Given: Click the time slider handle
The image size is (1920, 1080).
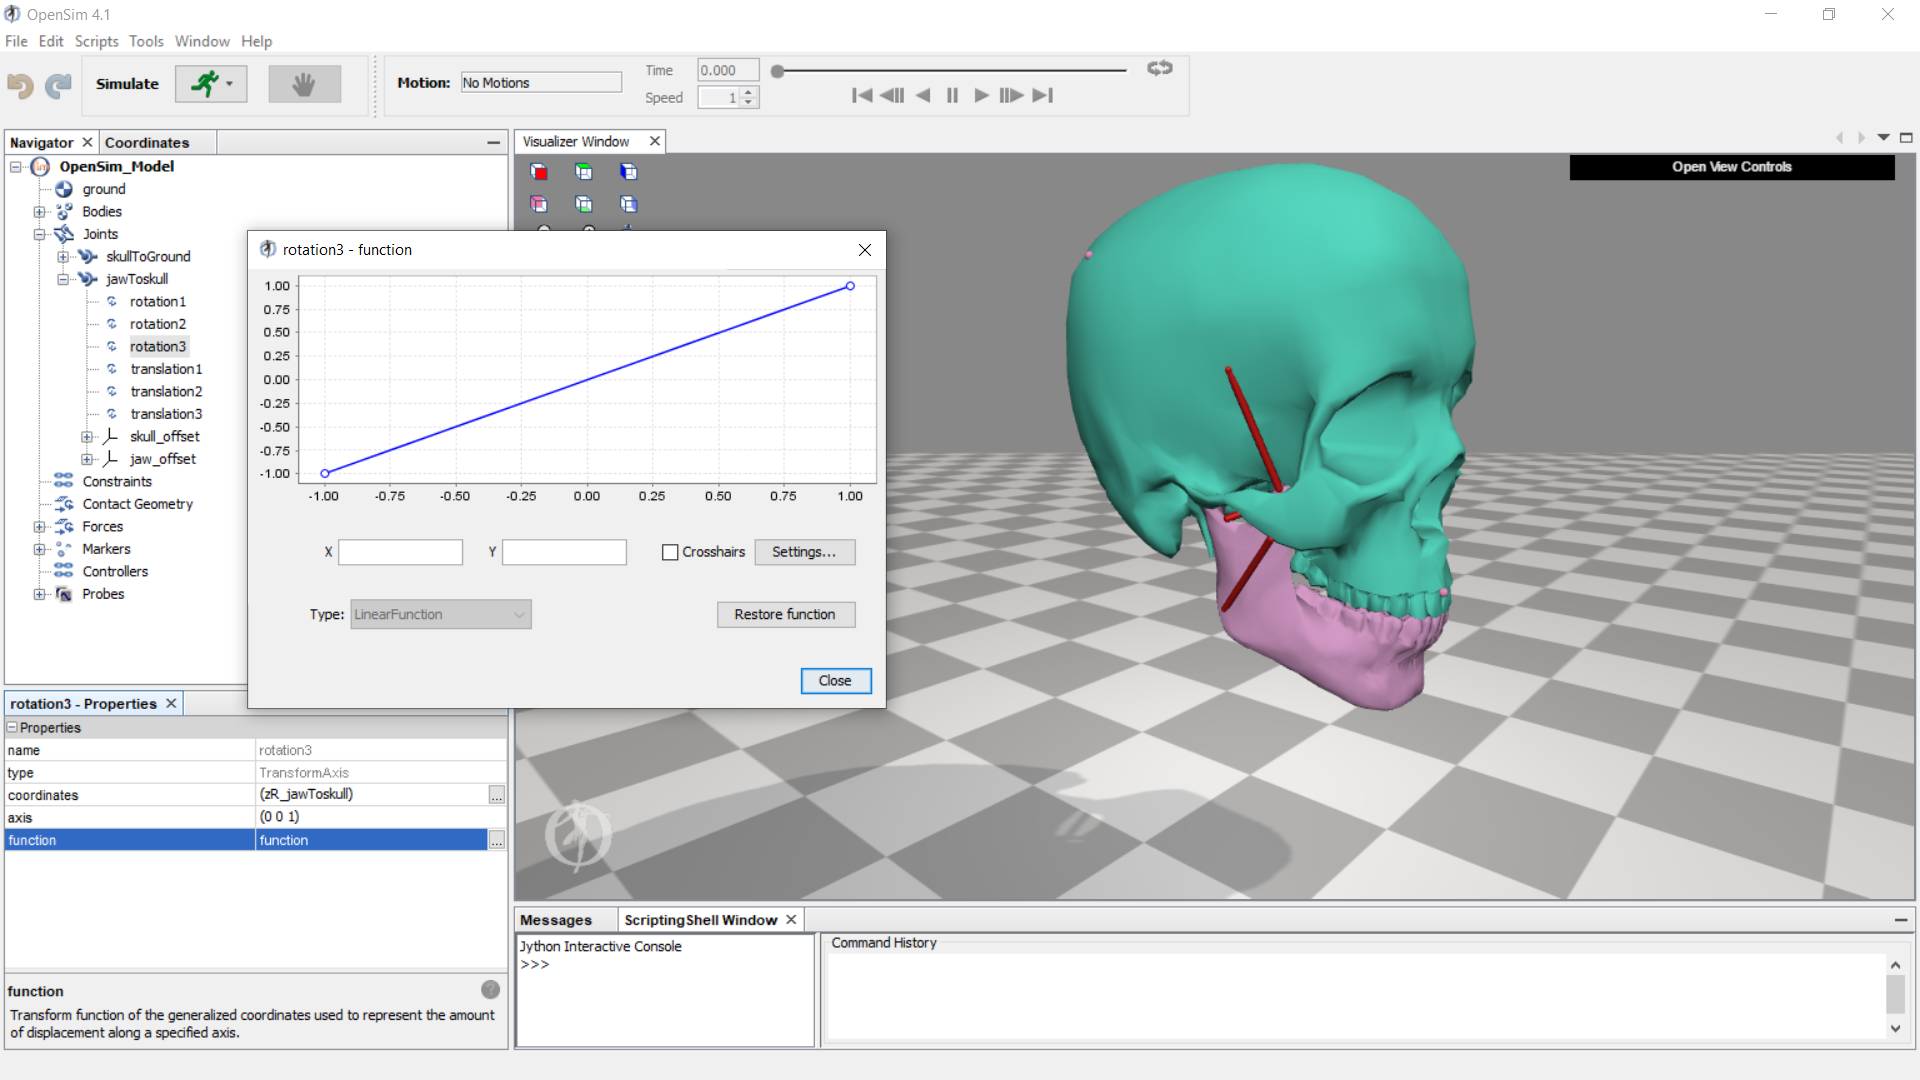Looking at the screenshot, I should tap(777, 71).
